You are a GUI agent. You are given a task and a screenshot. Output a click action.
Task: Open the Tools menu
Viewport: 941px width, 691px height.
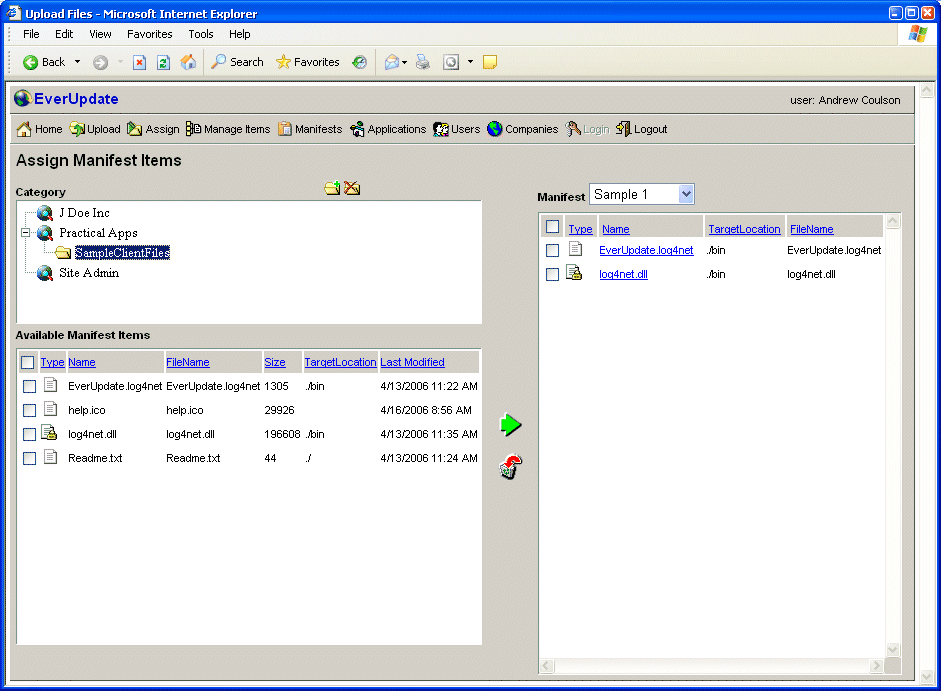[200, 34]
